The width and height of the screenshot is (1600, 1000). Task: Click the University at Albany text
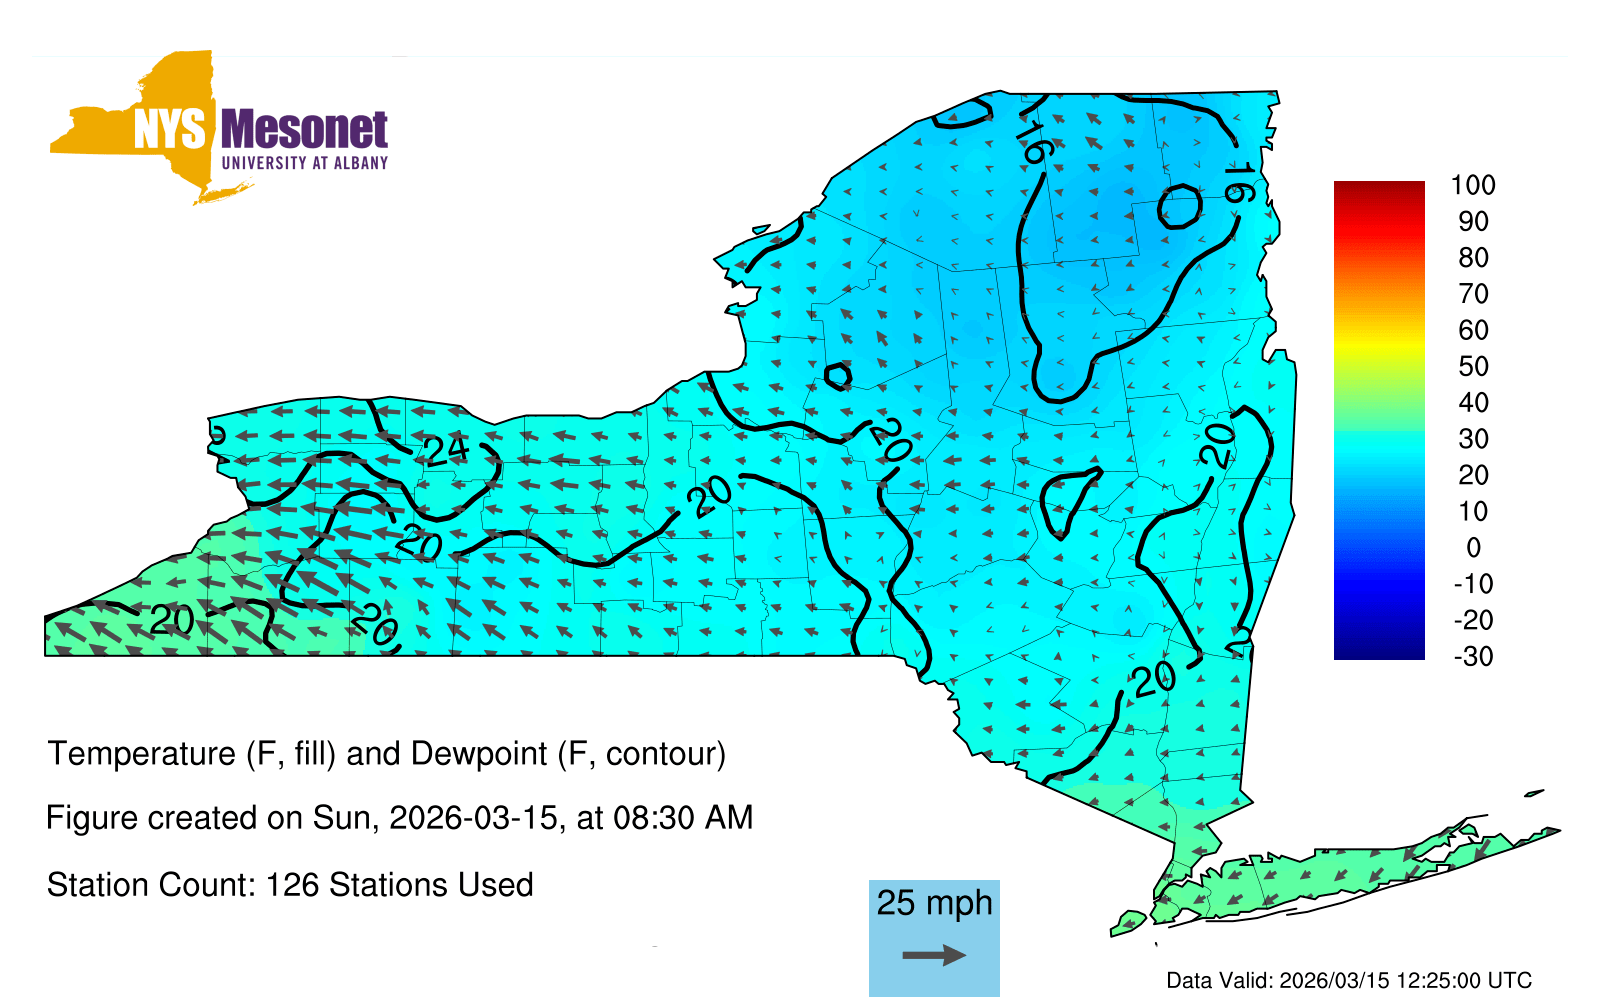click(304, 163)
